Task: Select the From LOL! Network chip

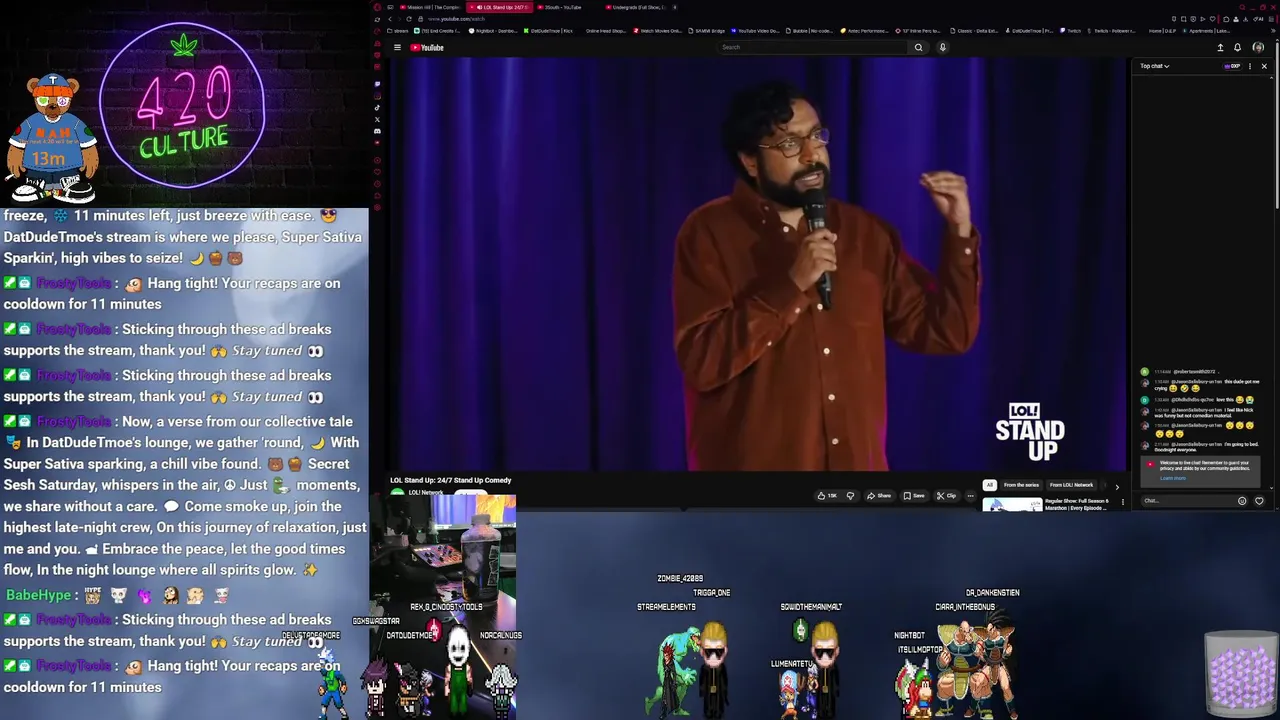Action: click(1071, 485)
